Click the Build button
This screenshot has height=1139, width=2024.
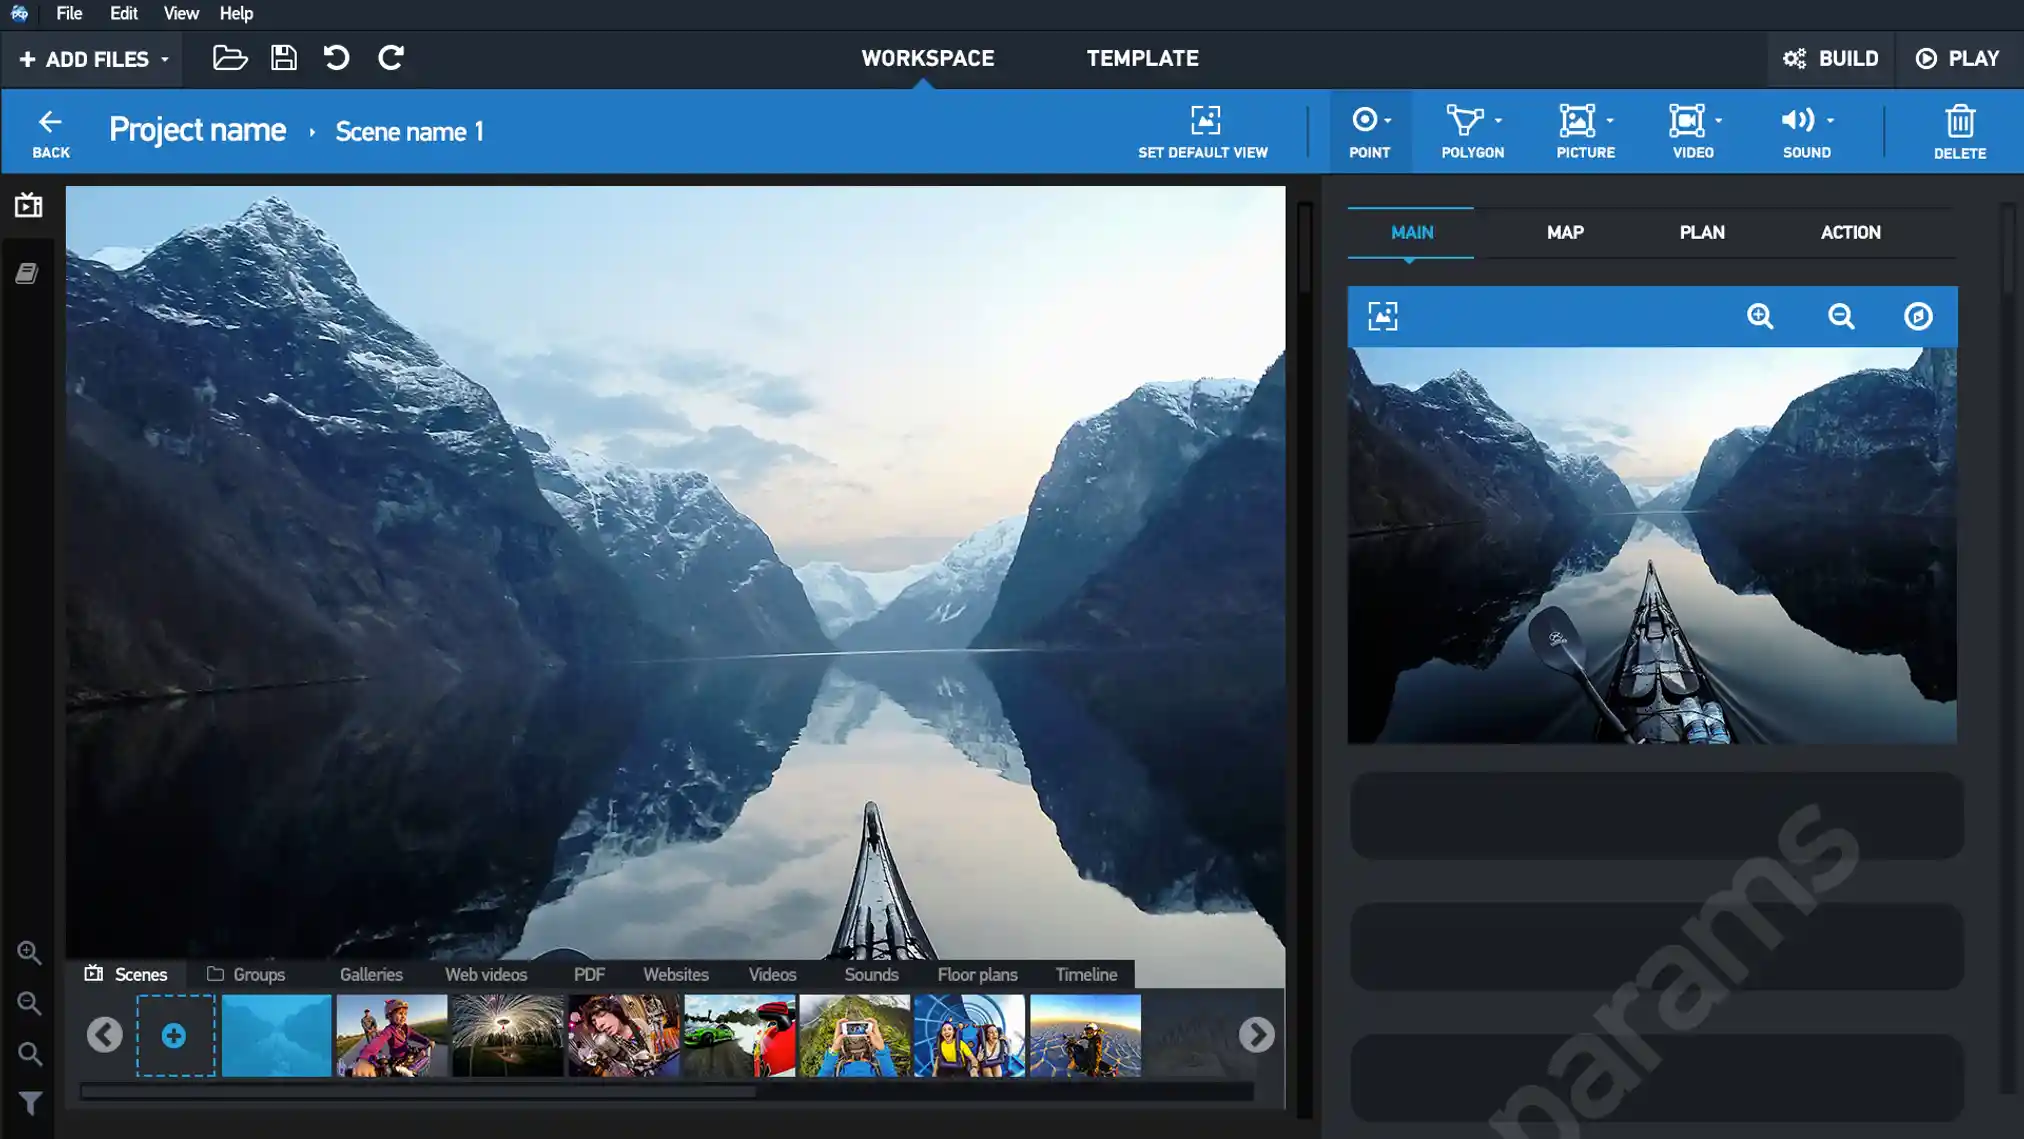(x=1831, y=59)
